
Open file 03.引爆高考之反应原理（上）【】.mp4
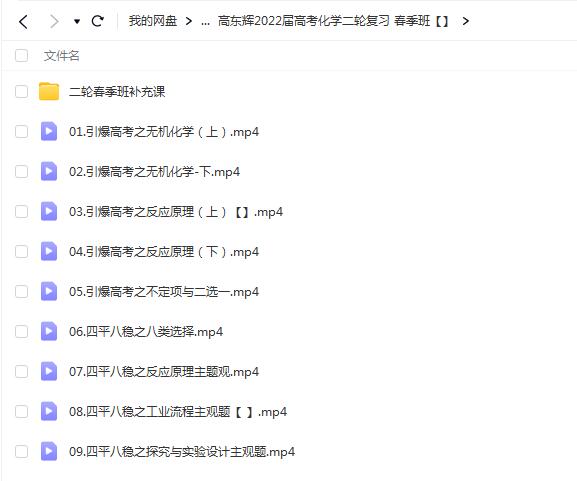(176, 212)
